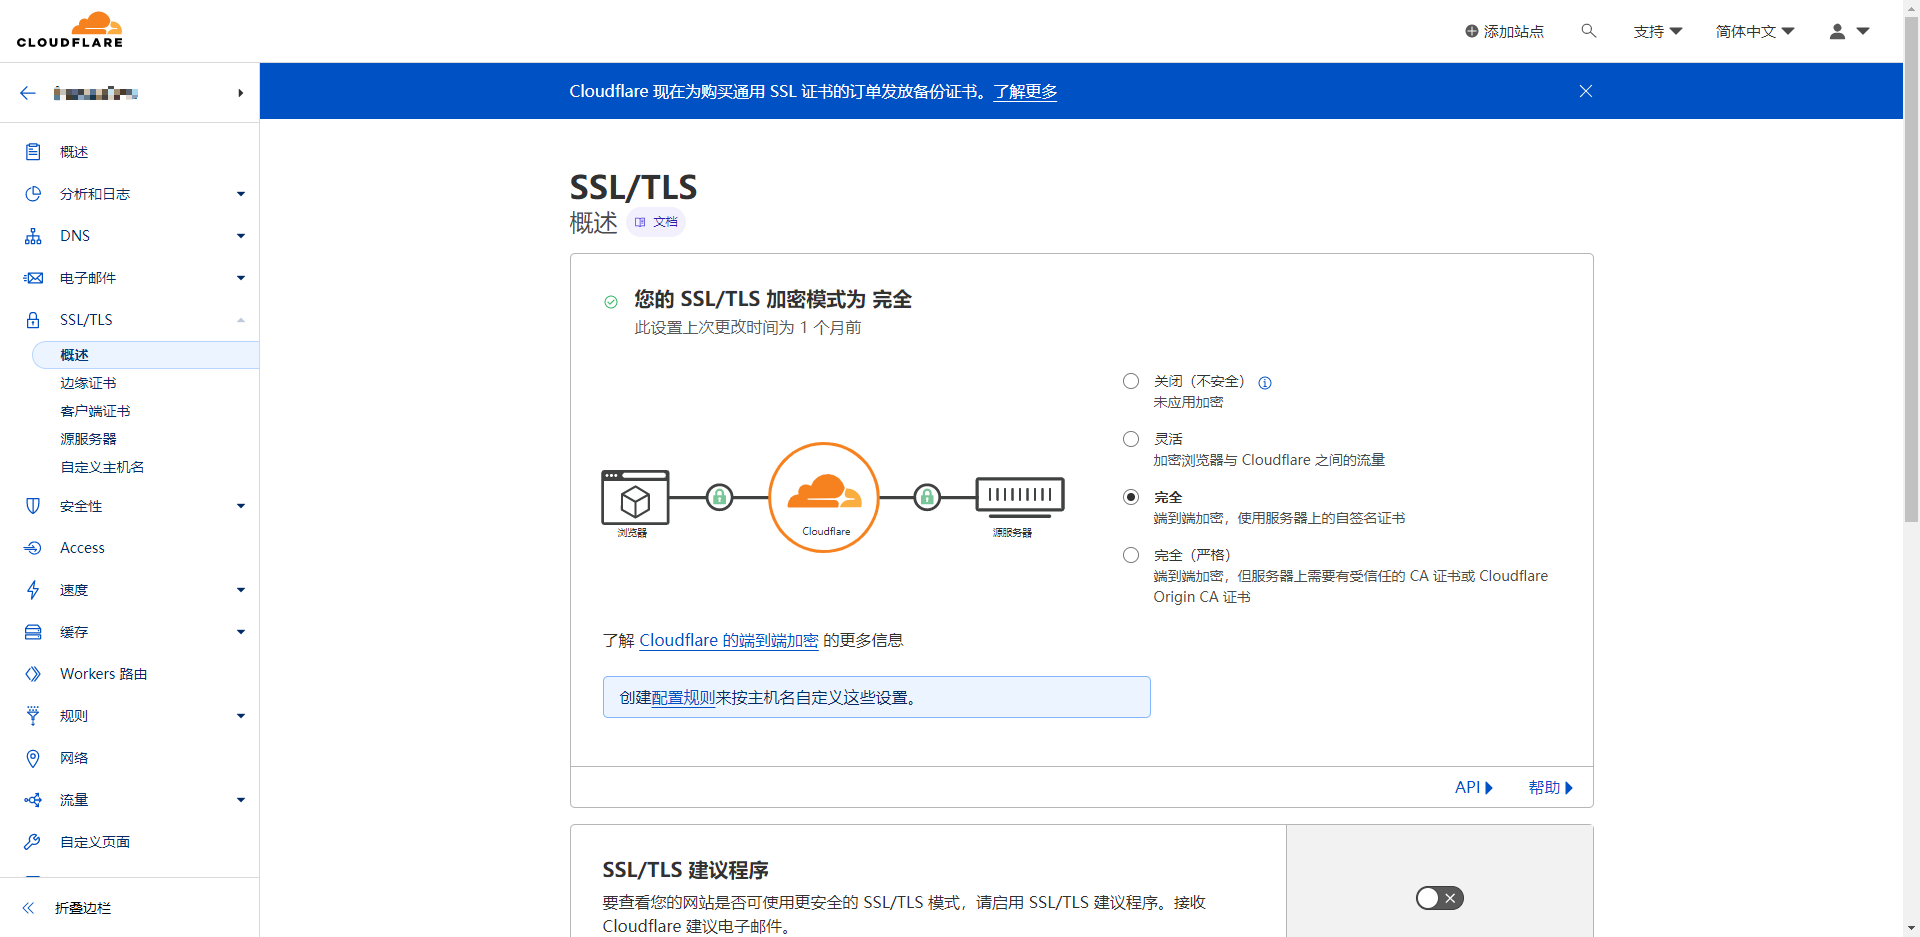Image resolution: width=1920 pixels, height=937 pixels.
Task: Click the 流量 traffic icon
Action: 33,800
